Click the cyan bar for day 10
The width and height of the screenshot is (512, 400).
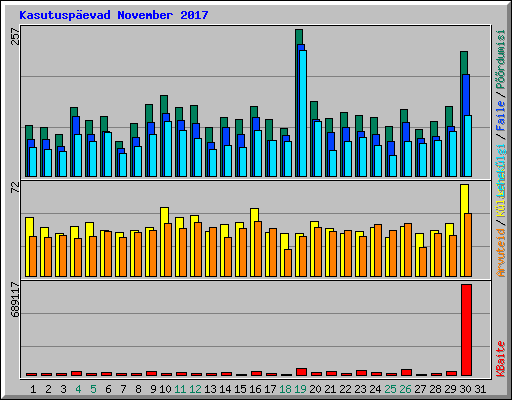click(x=168, y=149)
